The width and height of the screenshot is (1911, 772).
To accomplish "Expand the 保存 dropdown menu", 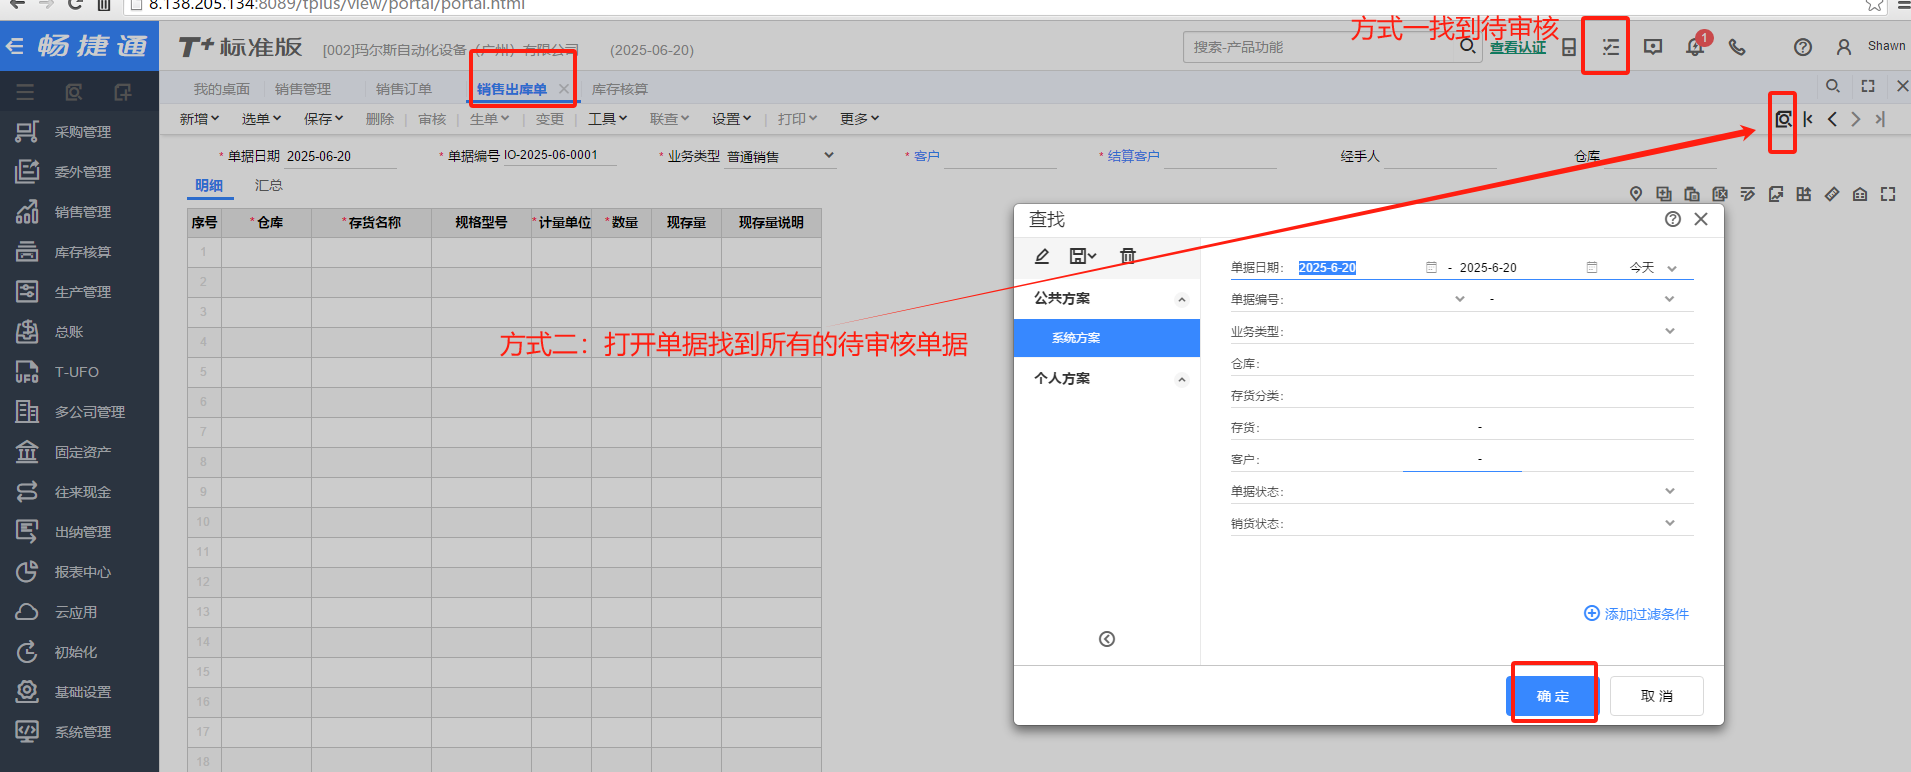I will pos(323,119).
